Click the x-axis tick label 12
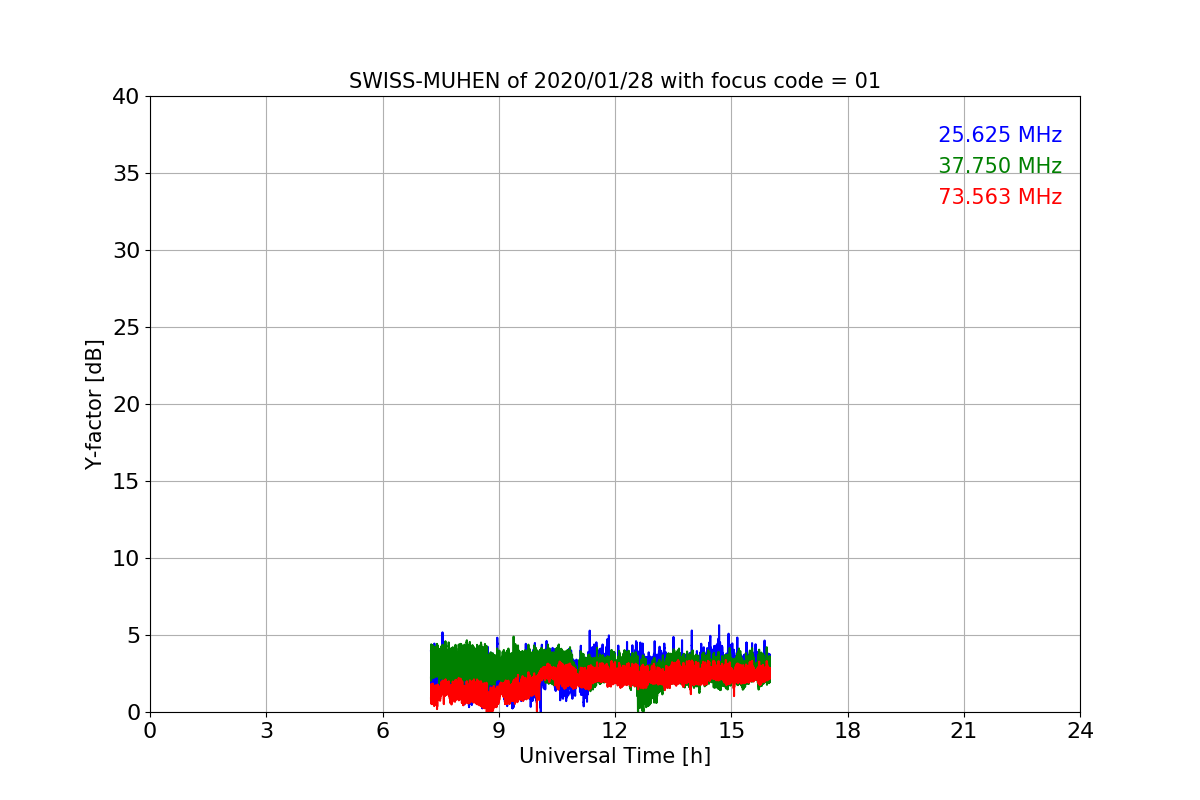The height and width of the screenshot is (800, 1200). click(615, 731)
